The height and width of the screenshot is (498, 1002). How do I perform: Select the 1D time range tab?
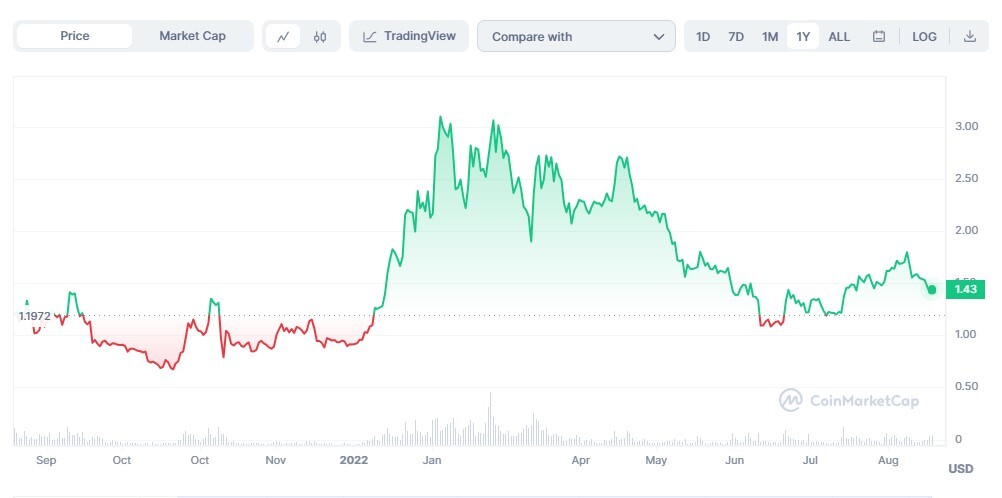[x=702, y=36]
